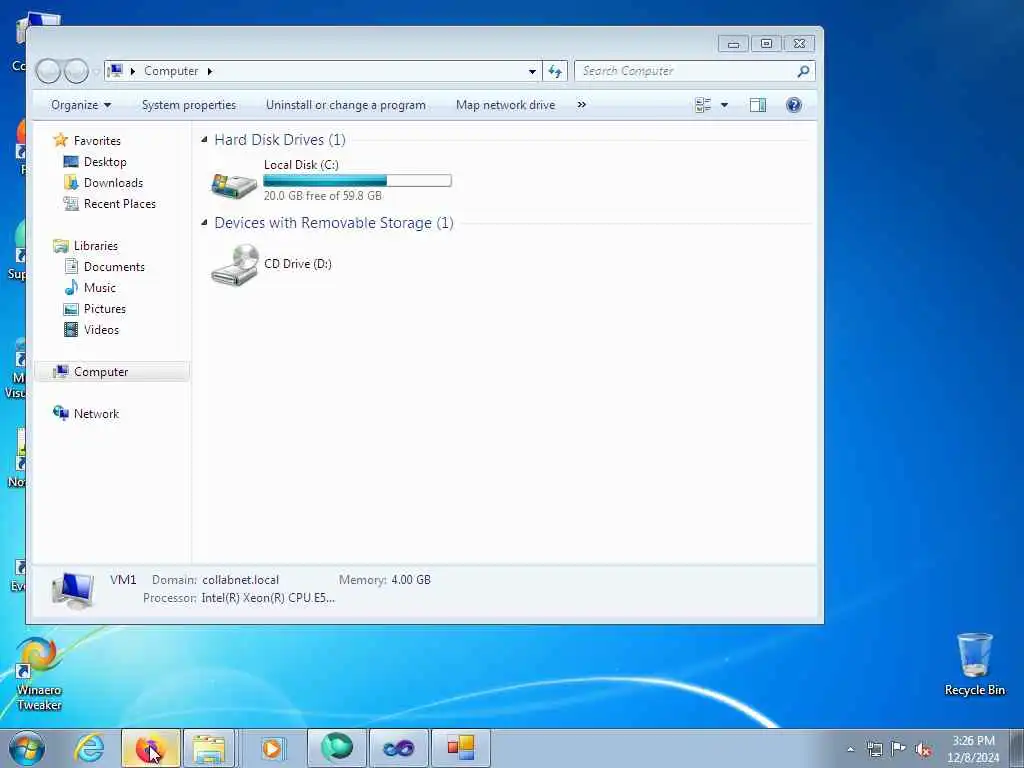
Task: Select Libraries in the navigation pane
Action: point(95,246)
